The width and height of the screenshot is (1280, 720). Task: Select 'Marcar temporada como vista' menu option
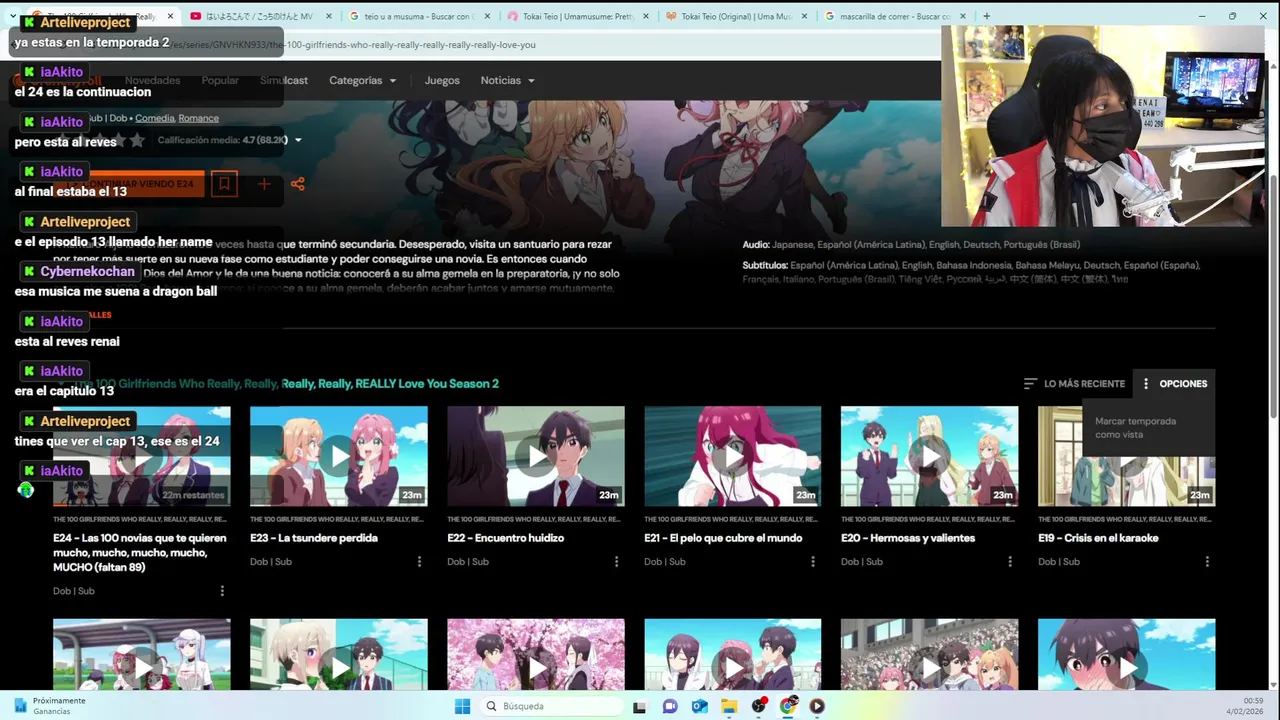tap(1148, 428)
